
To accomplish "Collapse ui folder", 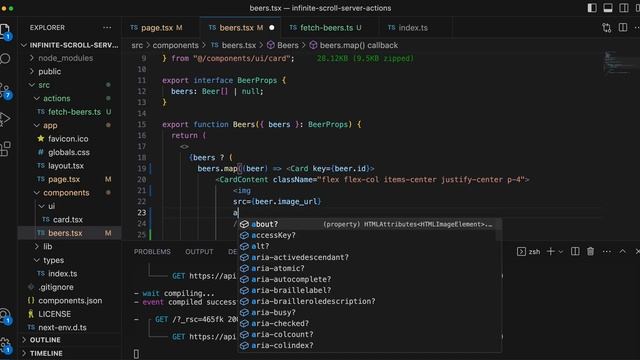I will click(69, 206).
